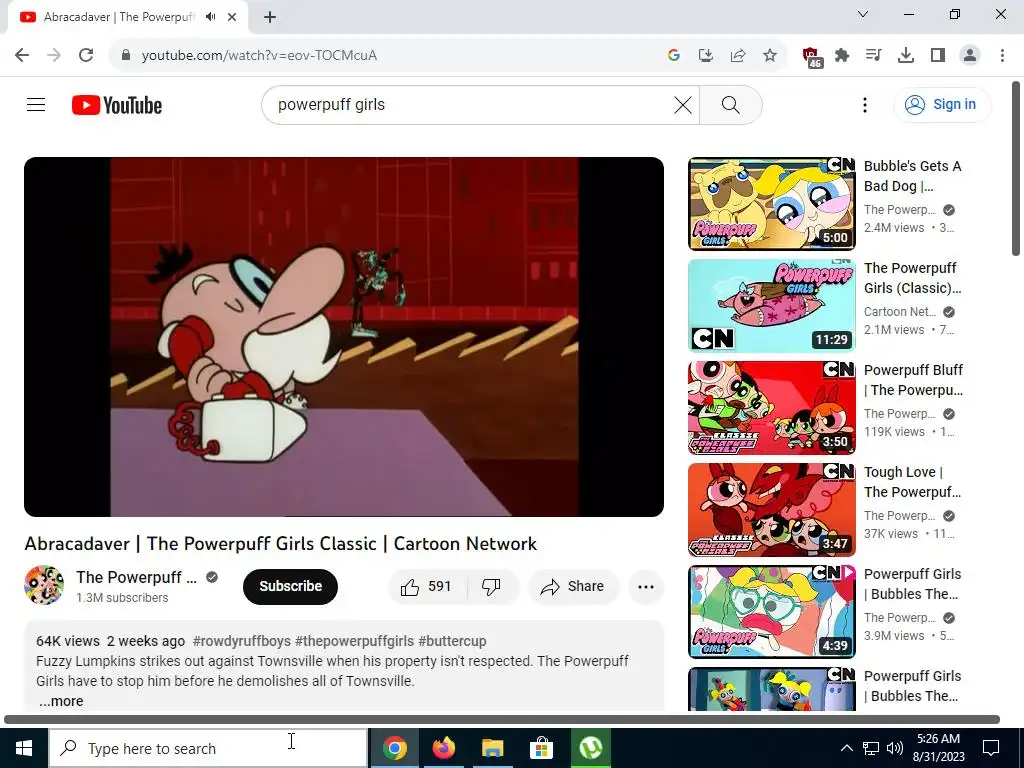
Task: Bookmark this page with the star icon
Action: (x=770, y=56)
